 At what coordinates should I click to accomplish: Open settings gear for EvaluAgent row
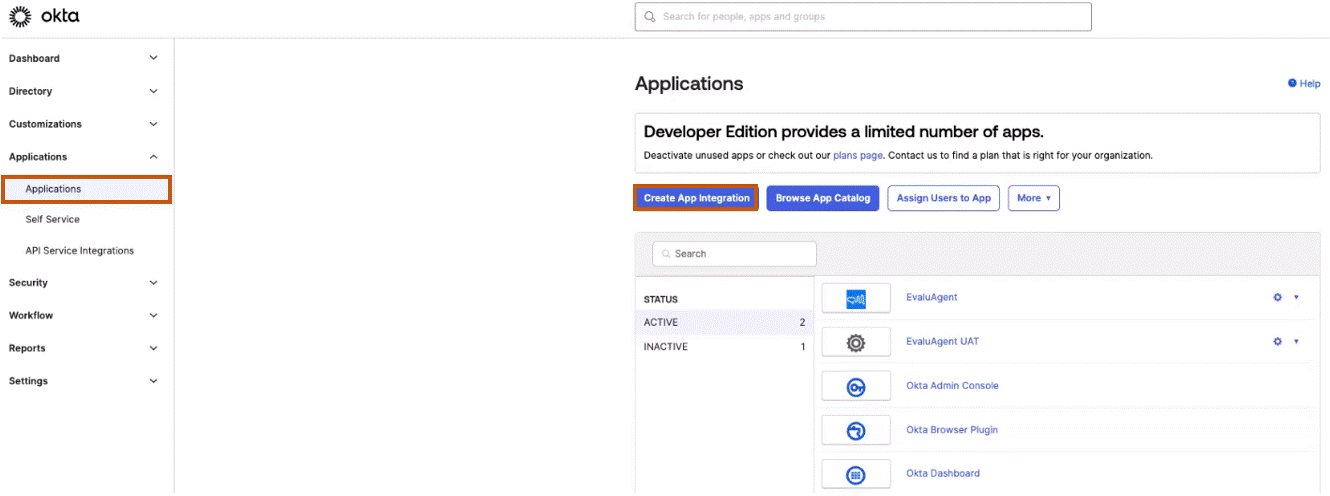(1277, 298)
